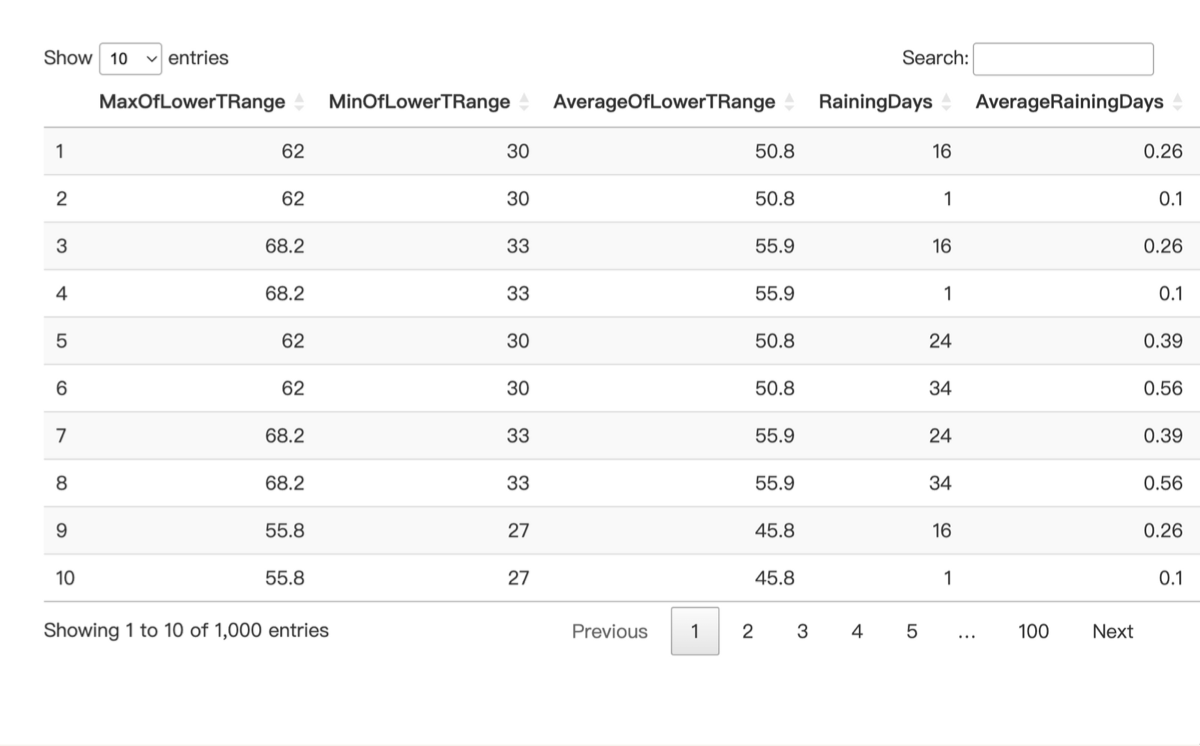Jump to last page 100
Image resolution: width=1200 pixels, height=746 pixels.
[x=1033, y=631]
